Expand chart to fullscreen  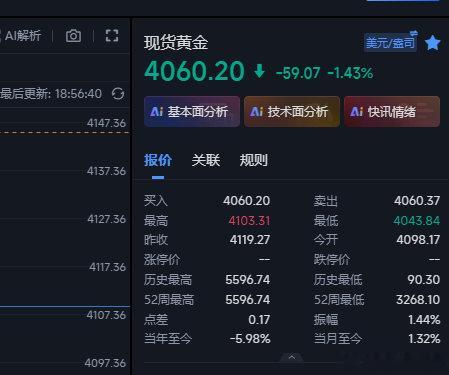(x=112, y=36)
